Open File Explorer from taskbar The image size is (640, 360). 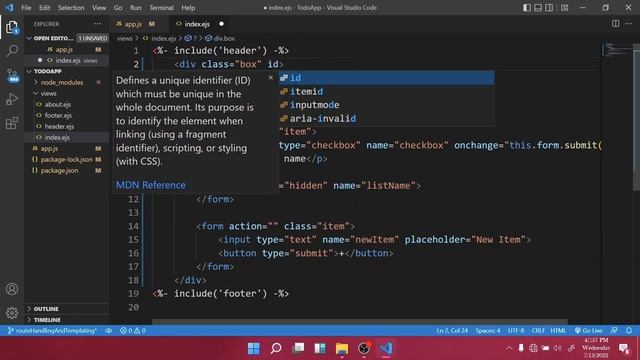(x=342, y=348)
